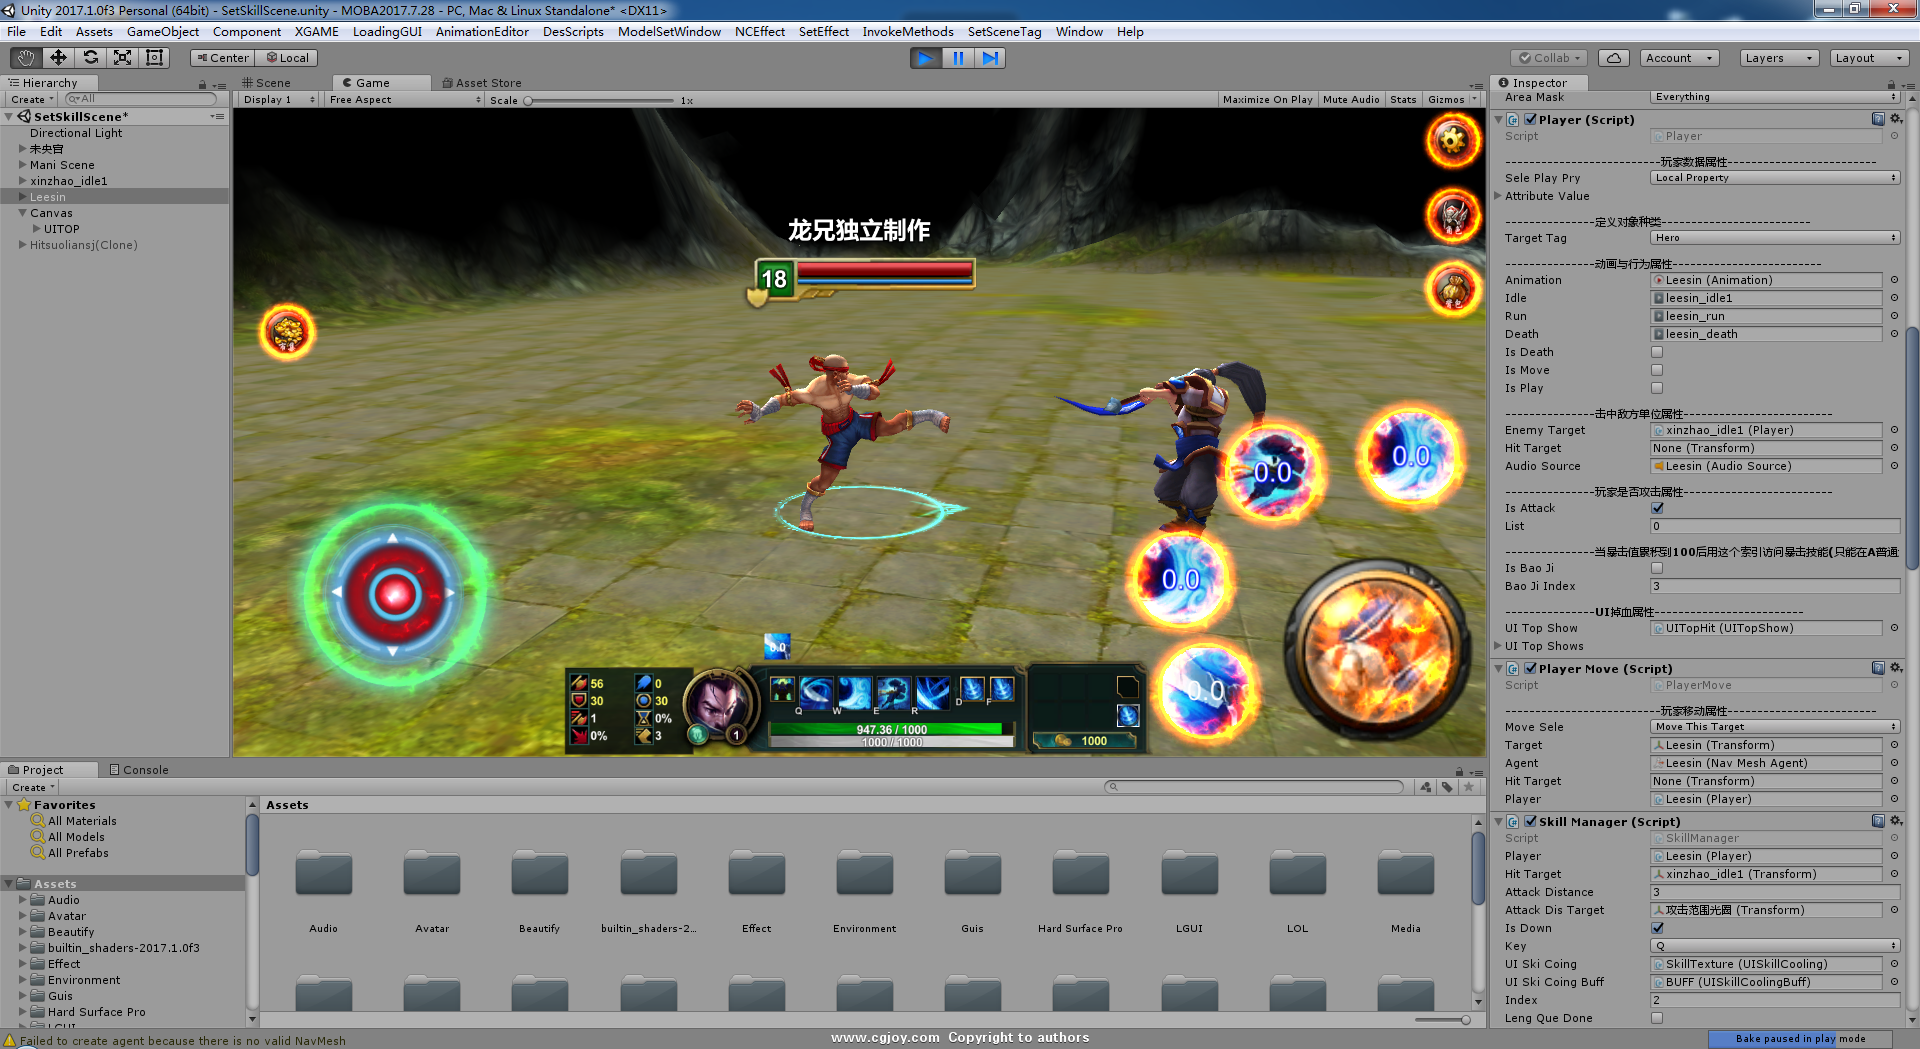Image resolution: width=1920 pixels, height=1049 pixels.
Task: Expand xinzhao_idle1 in Hierarchy
Action: [x=22, y=181]
